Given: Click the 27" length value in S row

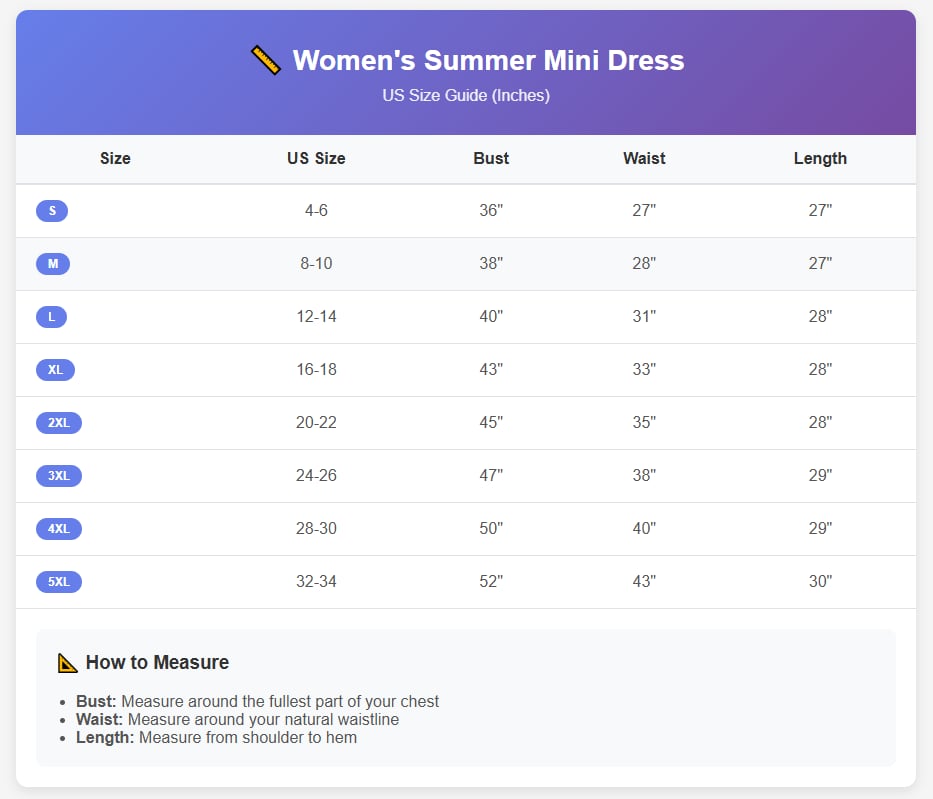Looking at the screenshot, I should pos(820,210).
